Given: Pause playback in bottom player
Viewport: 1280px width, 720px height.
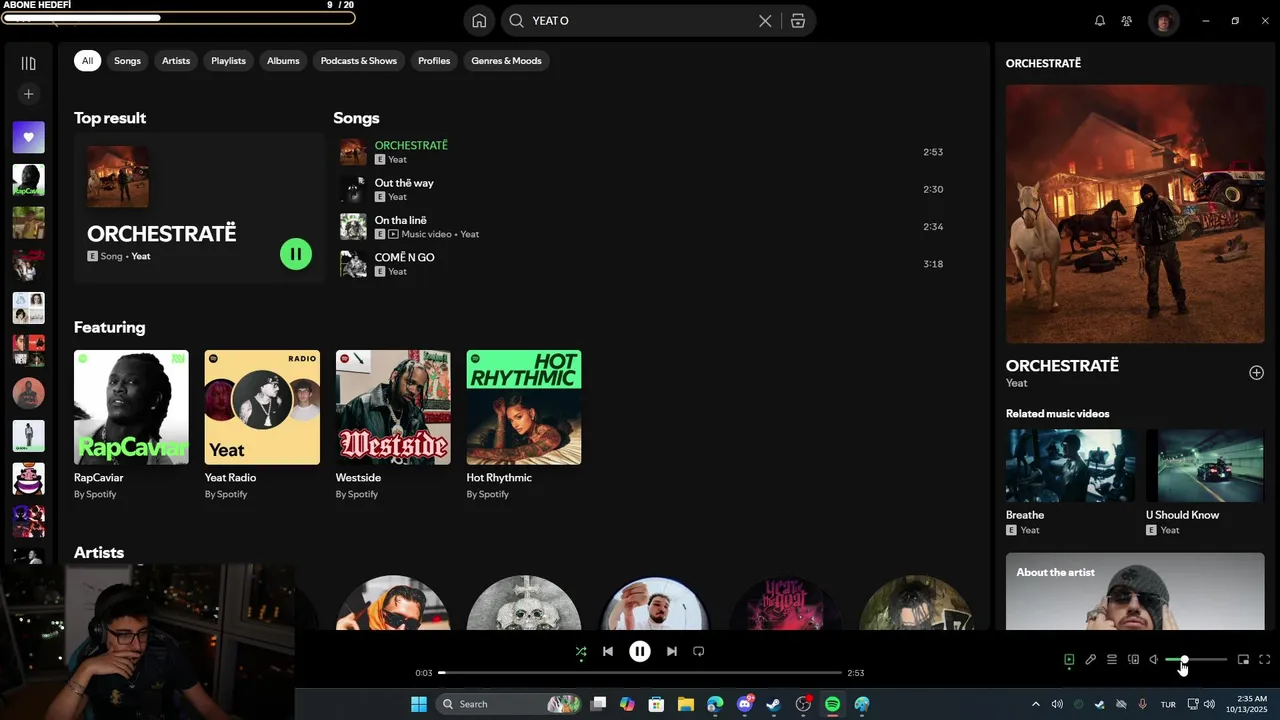Looking at the screenshot, I should pyautogui.click(x=640, y=651).
